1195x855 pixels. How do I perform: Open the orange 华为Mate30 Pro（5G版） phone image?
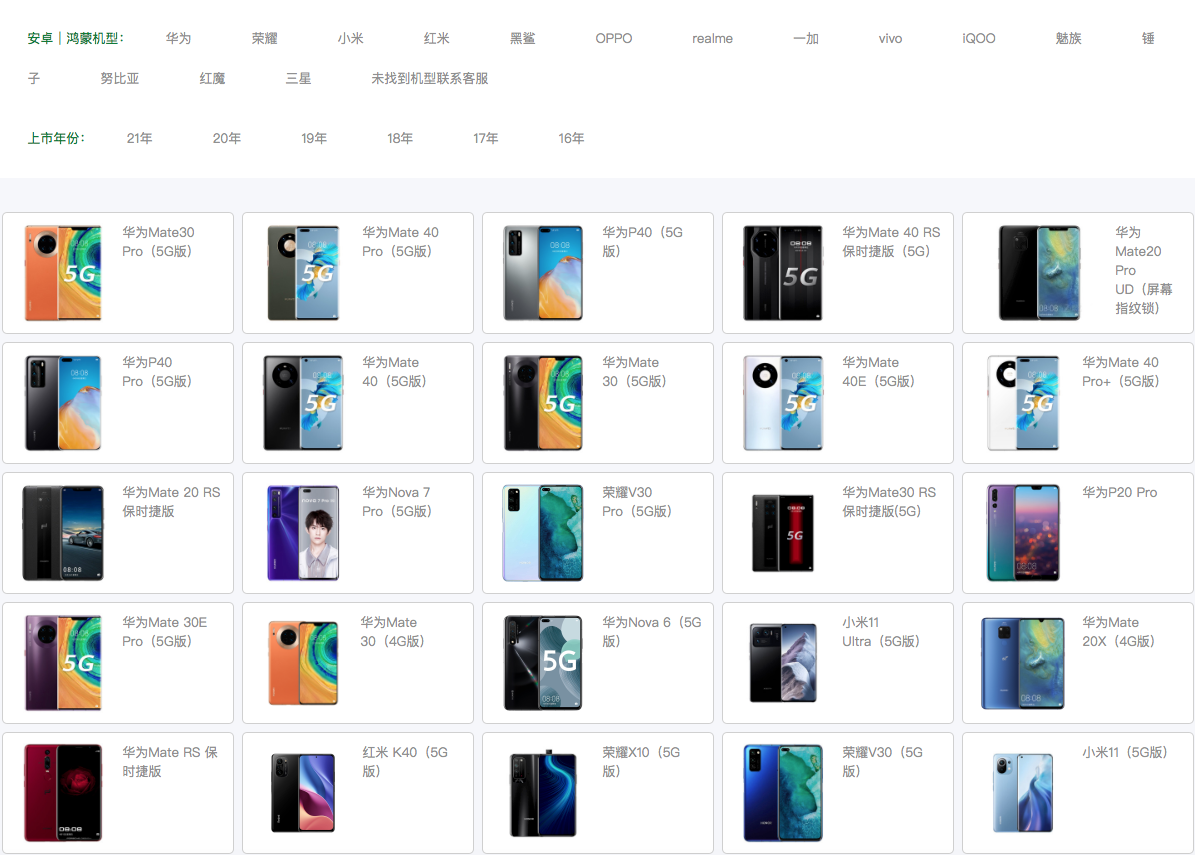click(x=63, y=273)
